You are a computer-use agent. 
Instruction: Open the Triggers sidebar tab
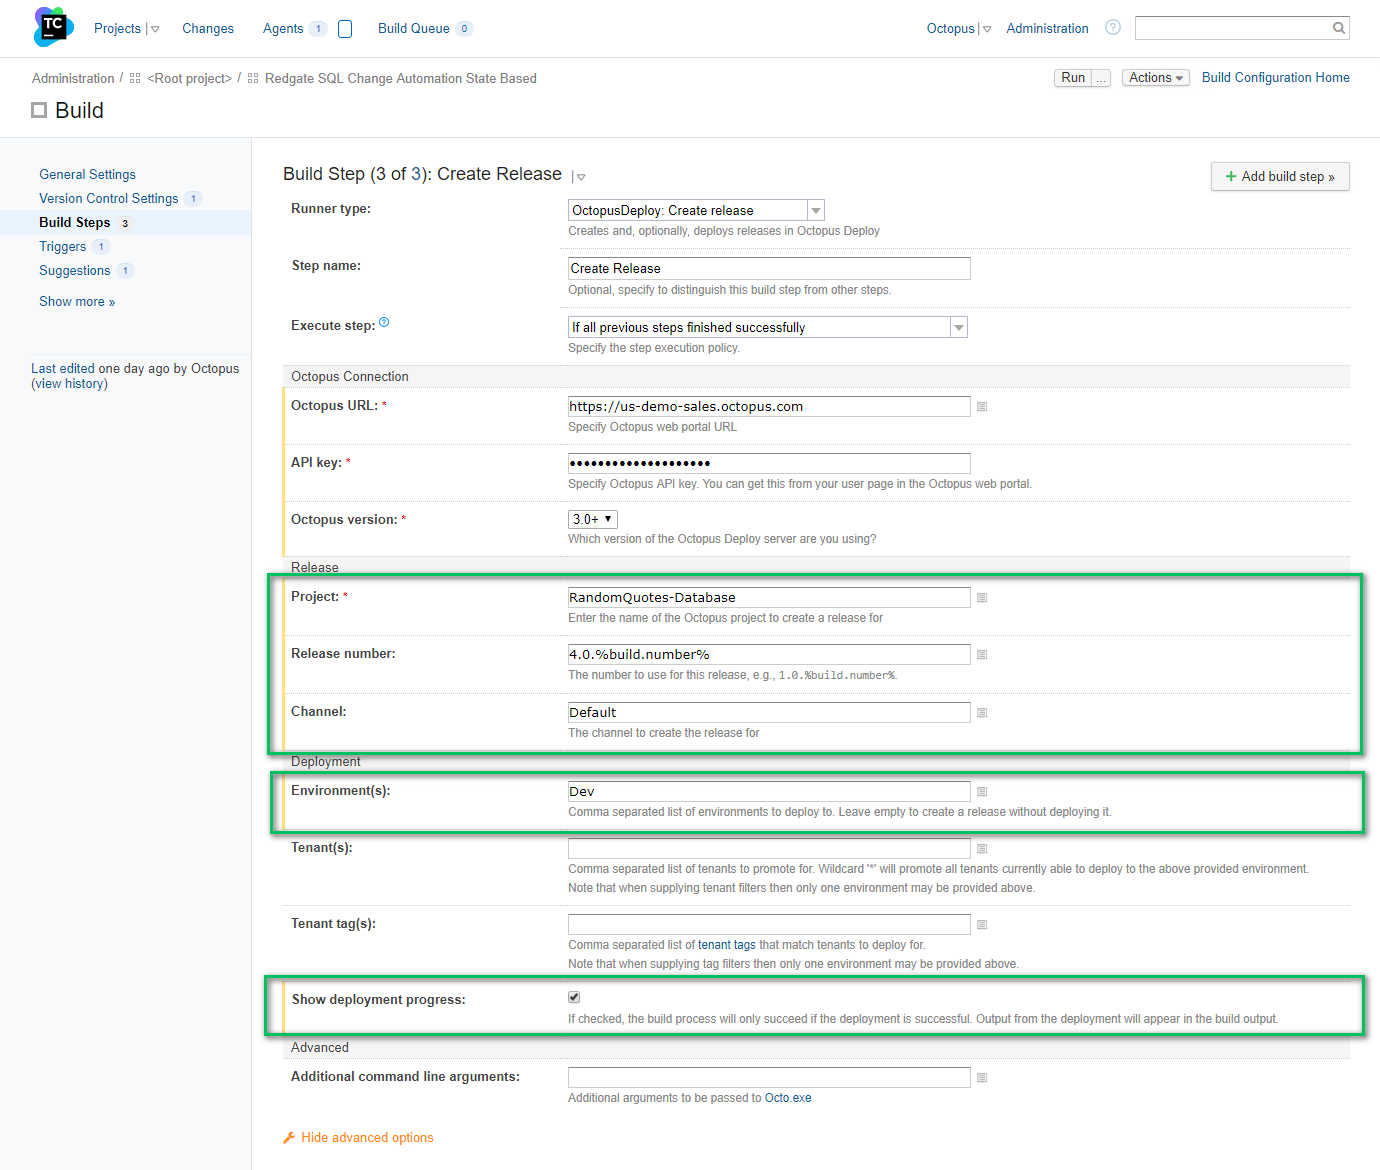pyautogui.click(x=62, y=247)
